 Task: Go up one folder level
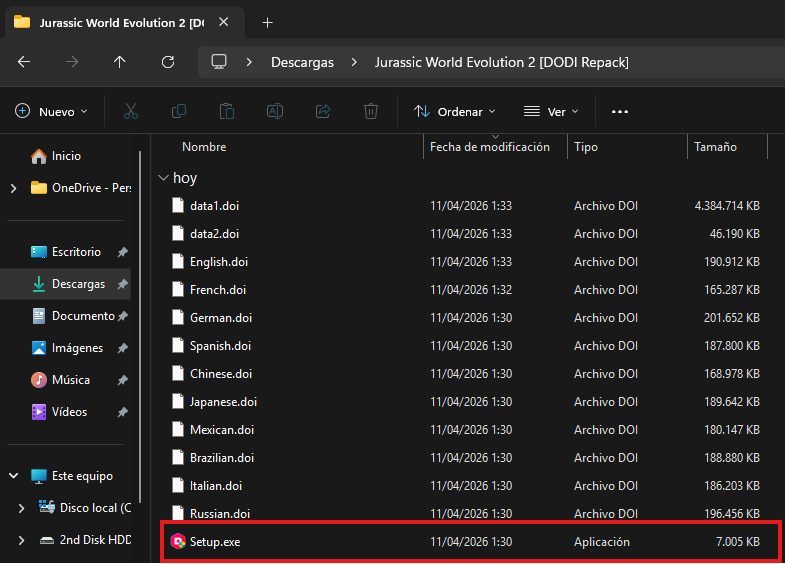119,62
